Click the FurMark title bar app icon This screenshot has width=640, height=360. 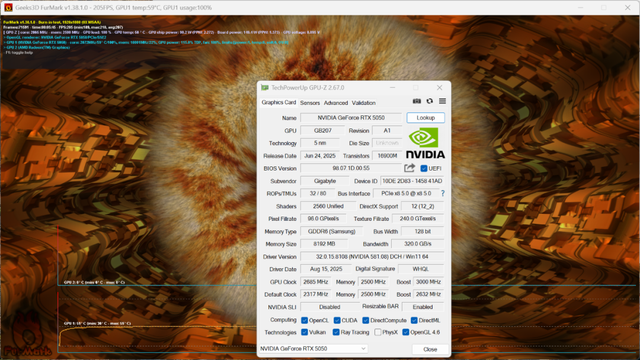pyautogui.click(x=8, y=7)
